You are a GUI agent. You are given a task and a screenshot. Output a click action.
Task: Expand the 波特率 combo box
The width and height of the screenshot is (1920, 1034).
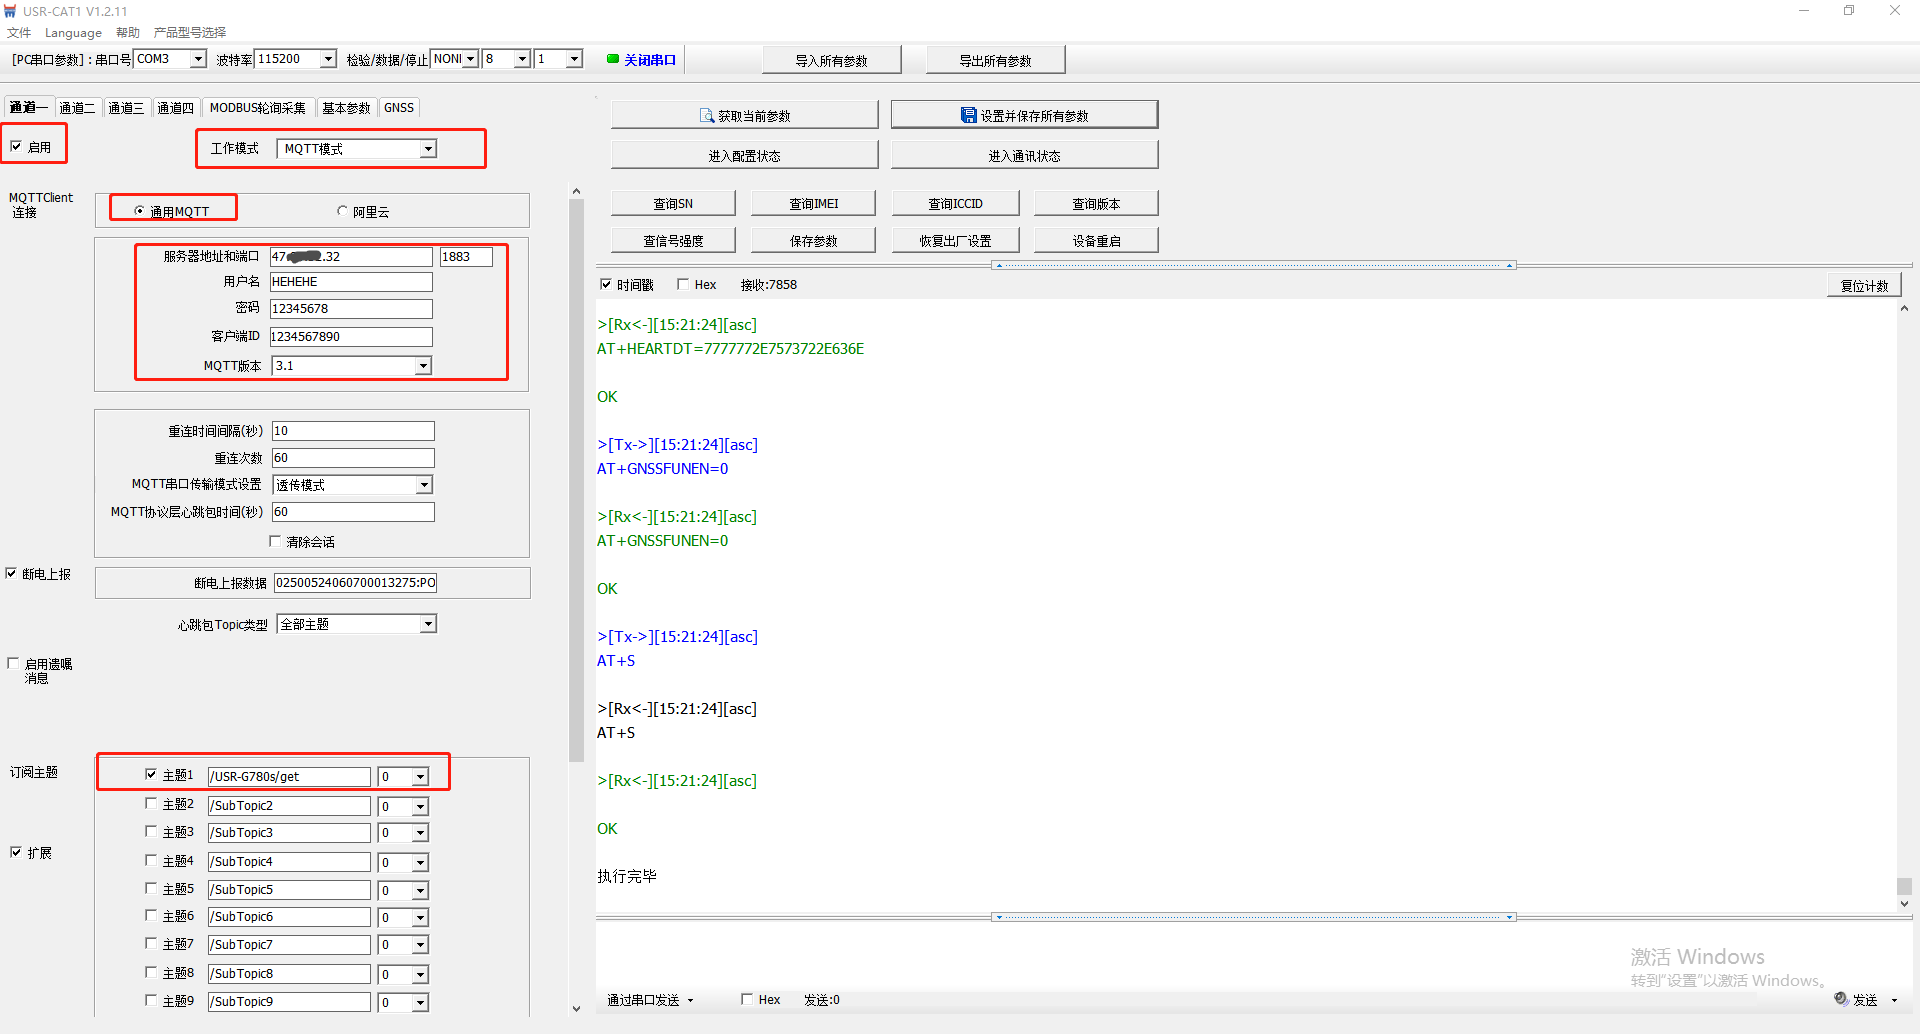(328, 59)
